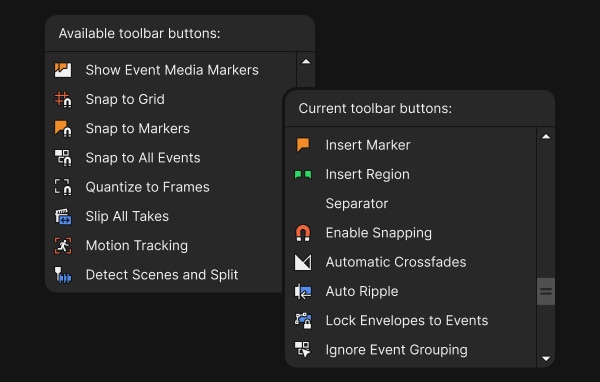Screen dimensions: 600x382
Task: Click the Motion Tracking runner icon
Action: click(x=63, y=245)
